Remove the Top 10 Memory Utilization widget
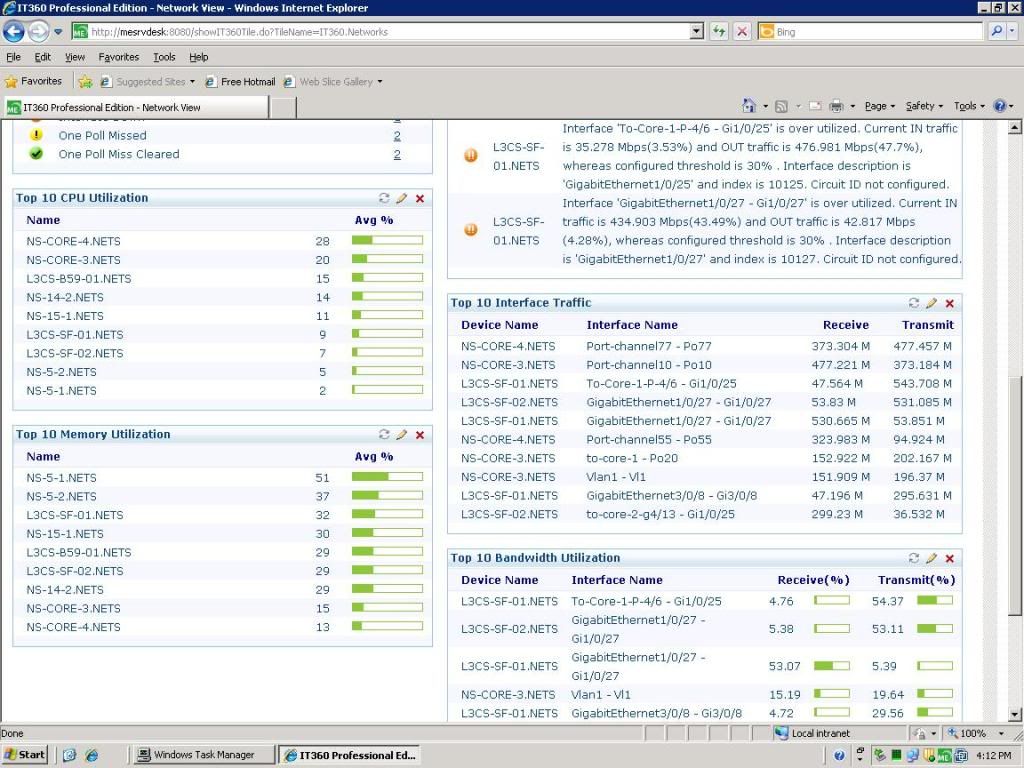1024x768 pixels. point(420,435)
